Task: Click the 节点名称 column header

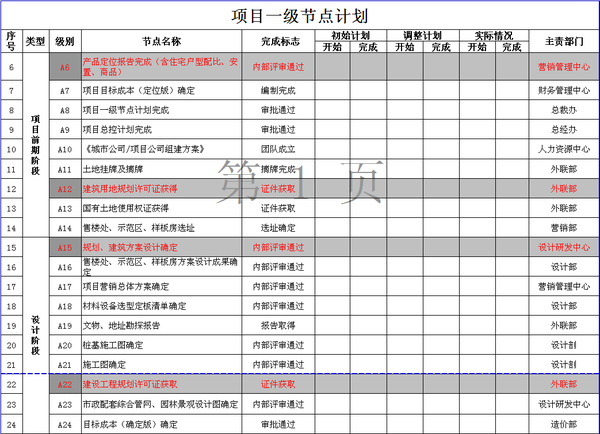Action: coord(161,41)
